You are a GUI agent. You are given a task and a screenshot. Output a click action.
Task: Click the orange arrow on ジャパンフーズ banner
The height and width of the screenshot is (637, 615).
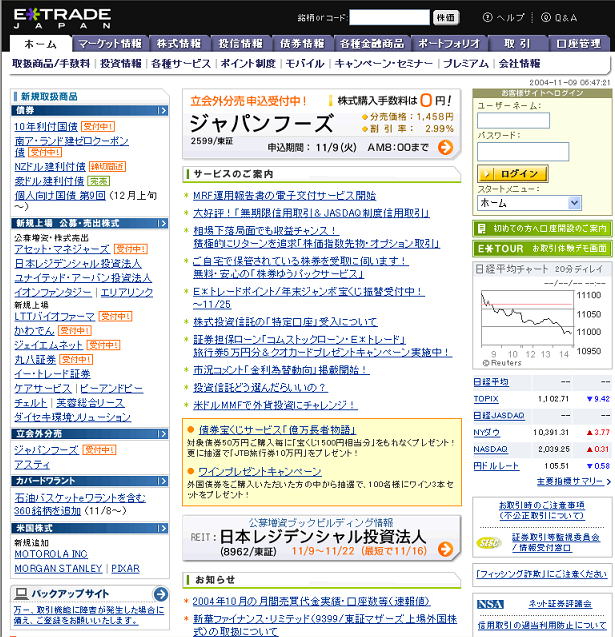(446, 147)
